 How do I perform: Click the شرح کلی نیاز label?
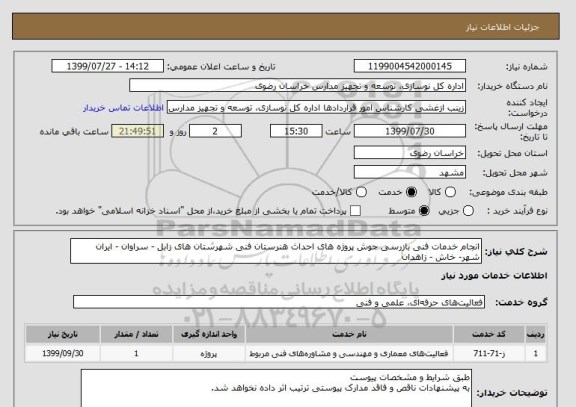click(x=516, y=252)
